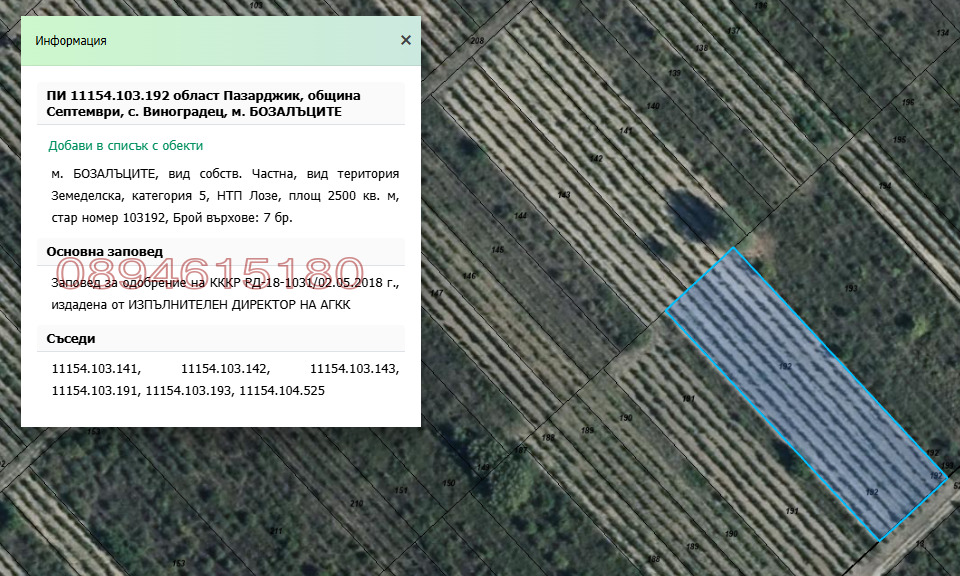Select parcel 194 on the map
960x576 pixels.
885,185
